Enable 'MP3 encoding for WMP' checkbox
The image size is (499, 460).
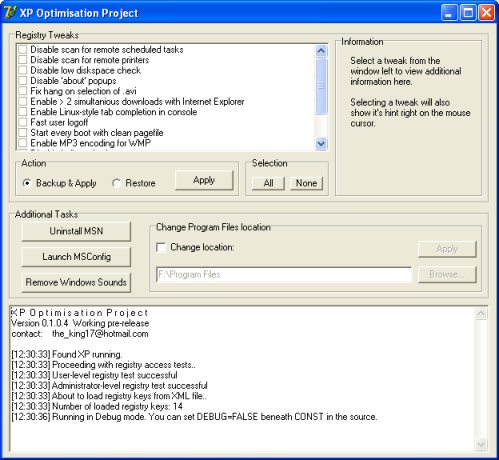tap(23, 143)
